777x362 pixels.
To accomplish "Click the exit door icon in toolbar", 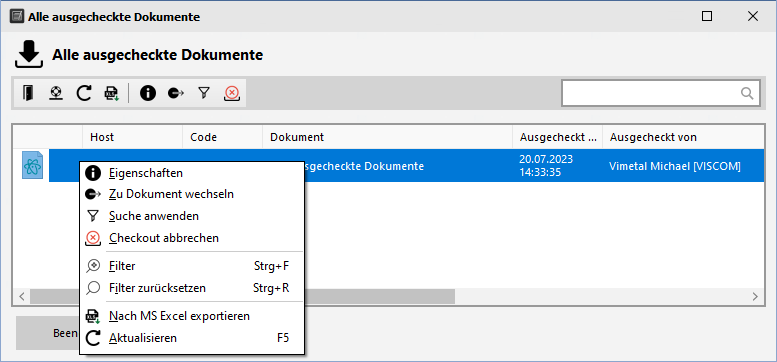I will [x=28, y=93].
